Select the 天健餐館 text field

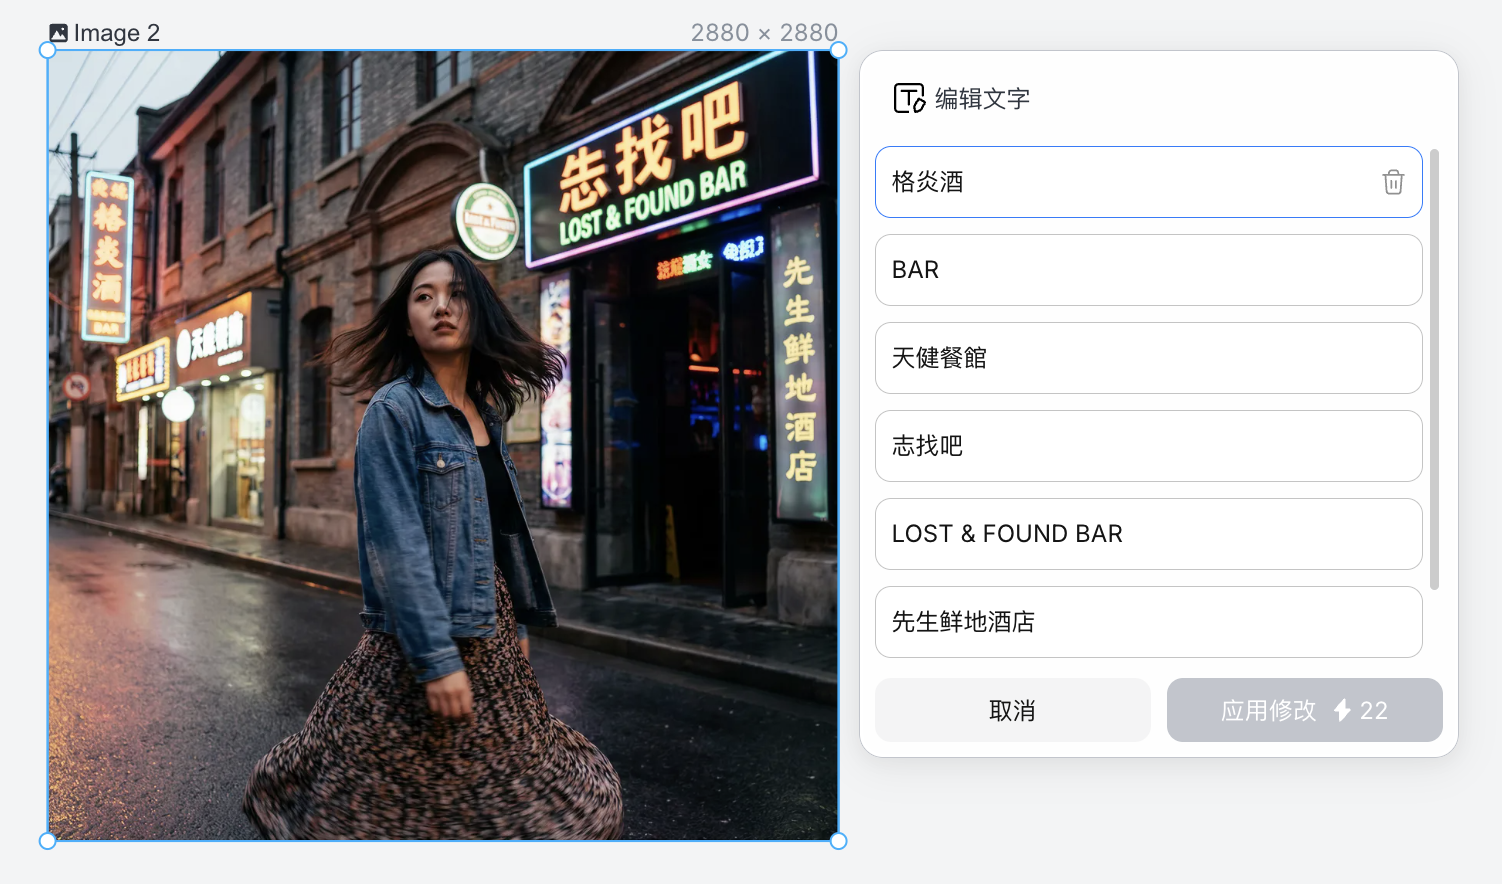click(1148, 358)
